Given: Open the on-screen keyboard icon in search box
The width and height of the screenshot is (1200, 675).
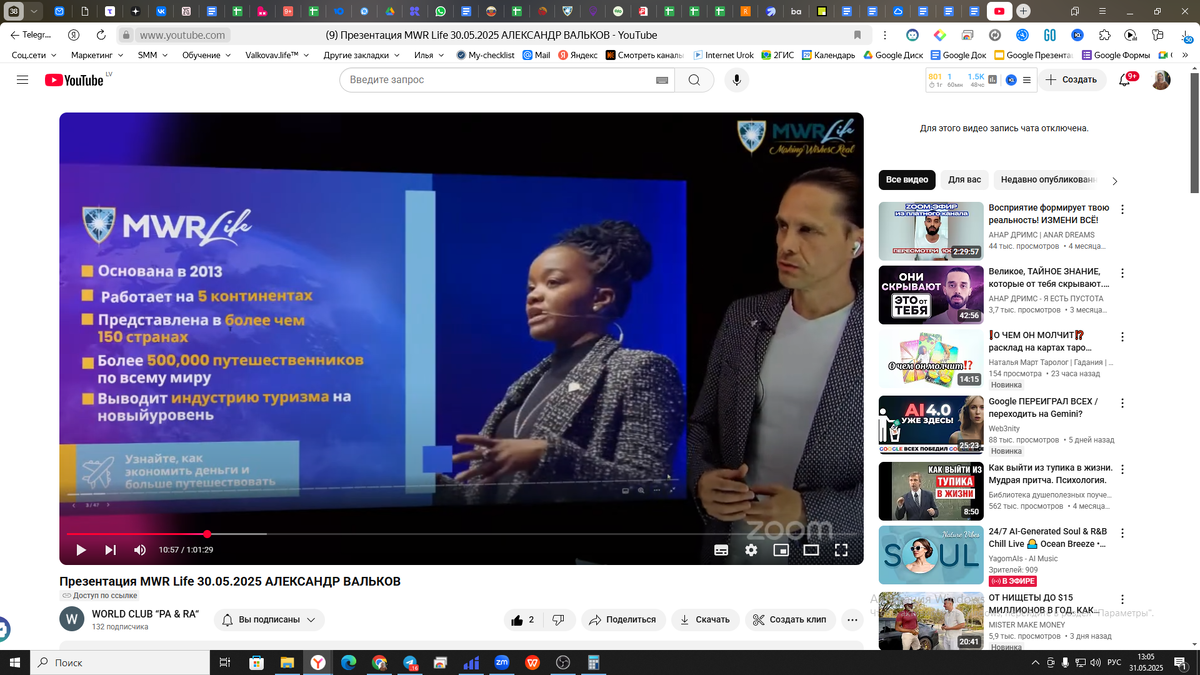Looking at the screenshot, I should click(662, 80).
